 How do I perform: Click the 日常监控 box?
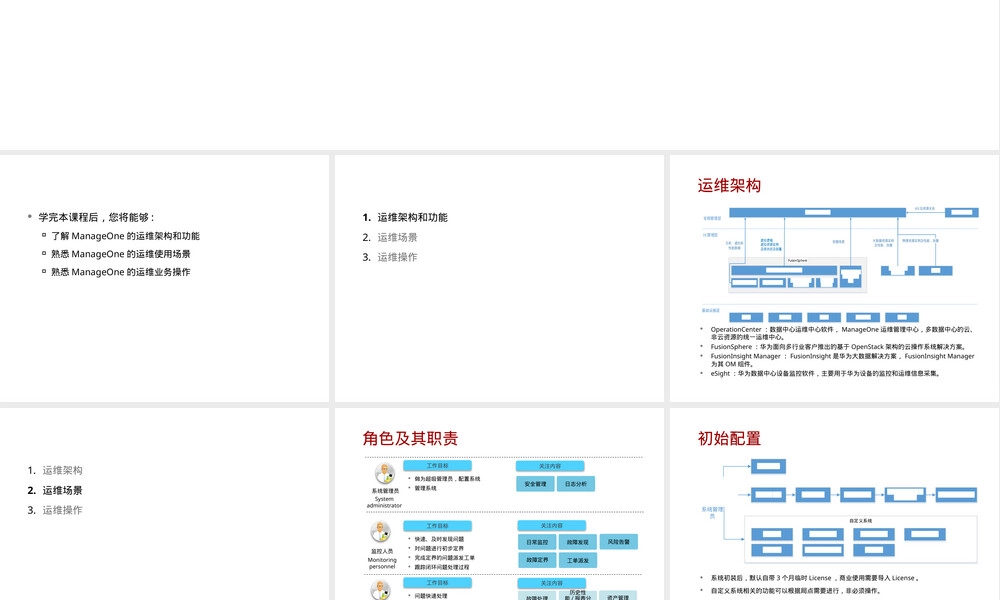click(x=537, y=542)
